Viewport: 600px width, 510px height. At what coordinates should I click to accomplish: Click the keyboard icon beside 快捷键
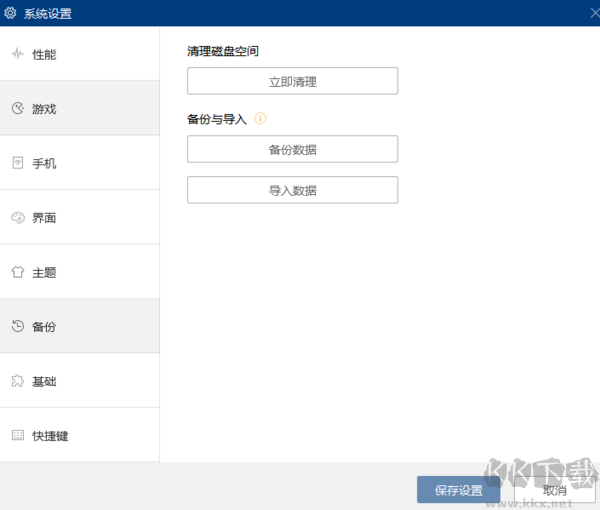pos(18,435)
